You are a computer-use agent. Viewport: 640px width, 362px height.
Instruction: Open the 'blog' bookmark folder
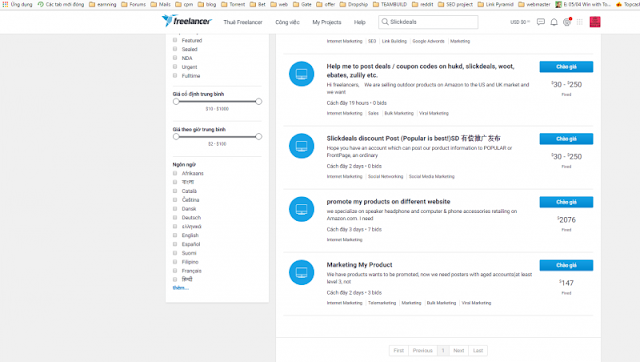(207, 4)
